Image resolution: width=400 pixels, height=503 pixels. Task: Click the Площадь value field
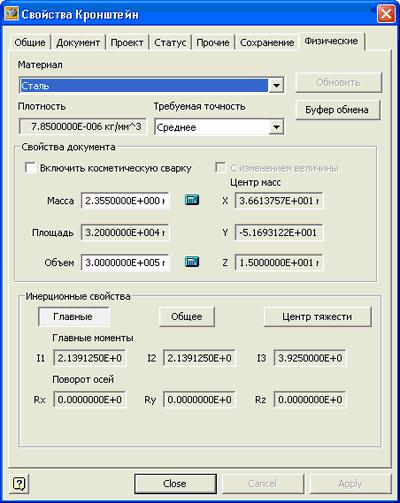tap(125, 232)
